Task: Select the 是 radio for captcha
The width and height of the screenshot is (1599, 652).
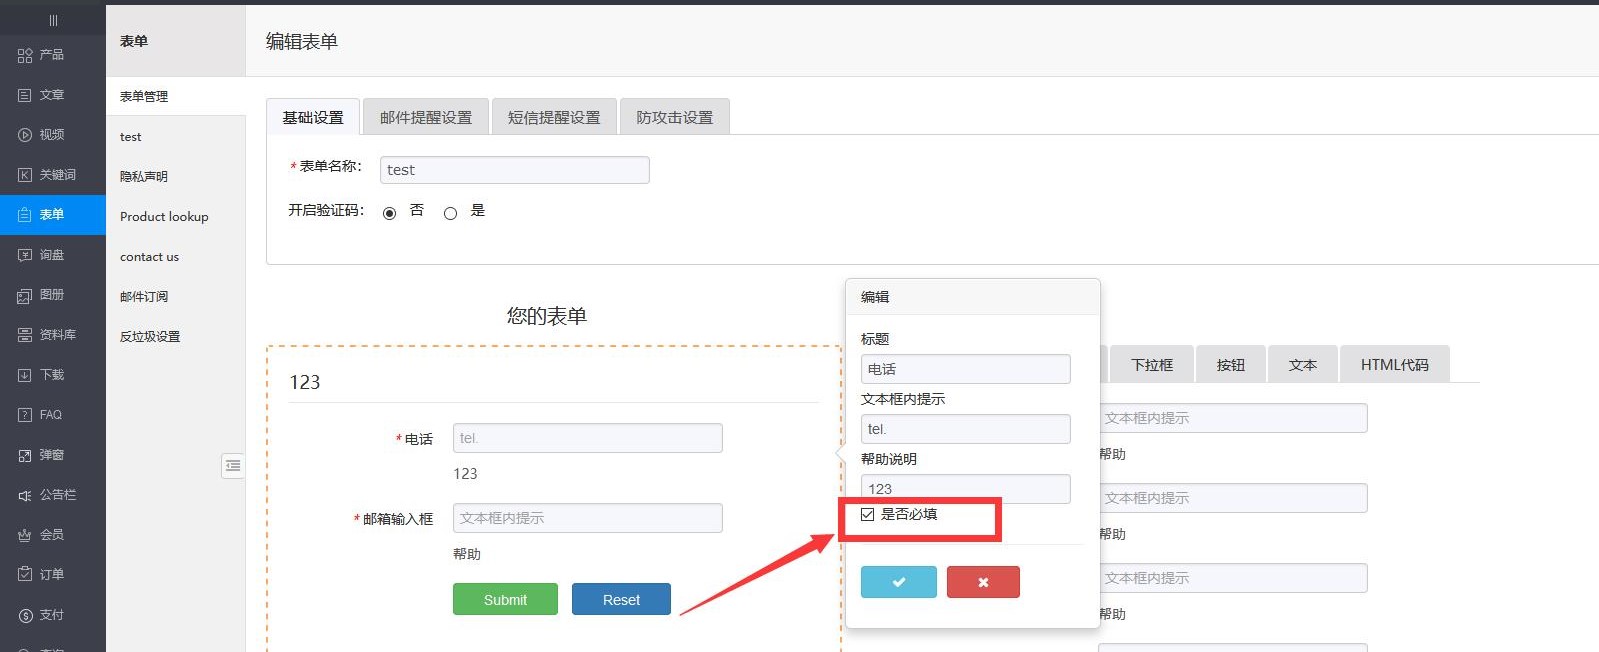Action: (450, 213)
